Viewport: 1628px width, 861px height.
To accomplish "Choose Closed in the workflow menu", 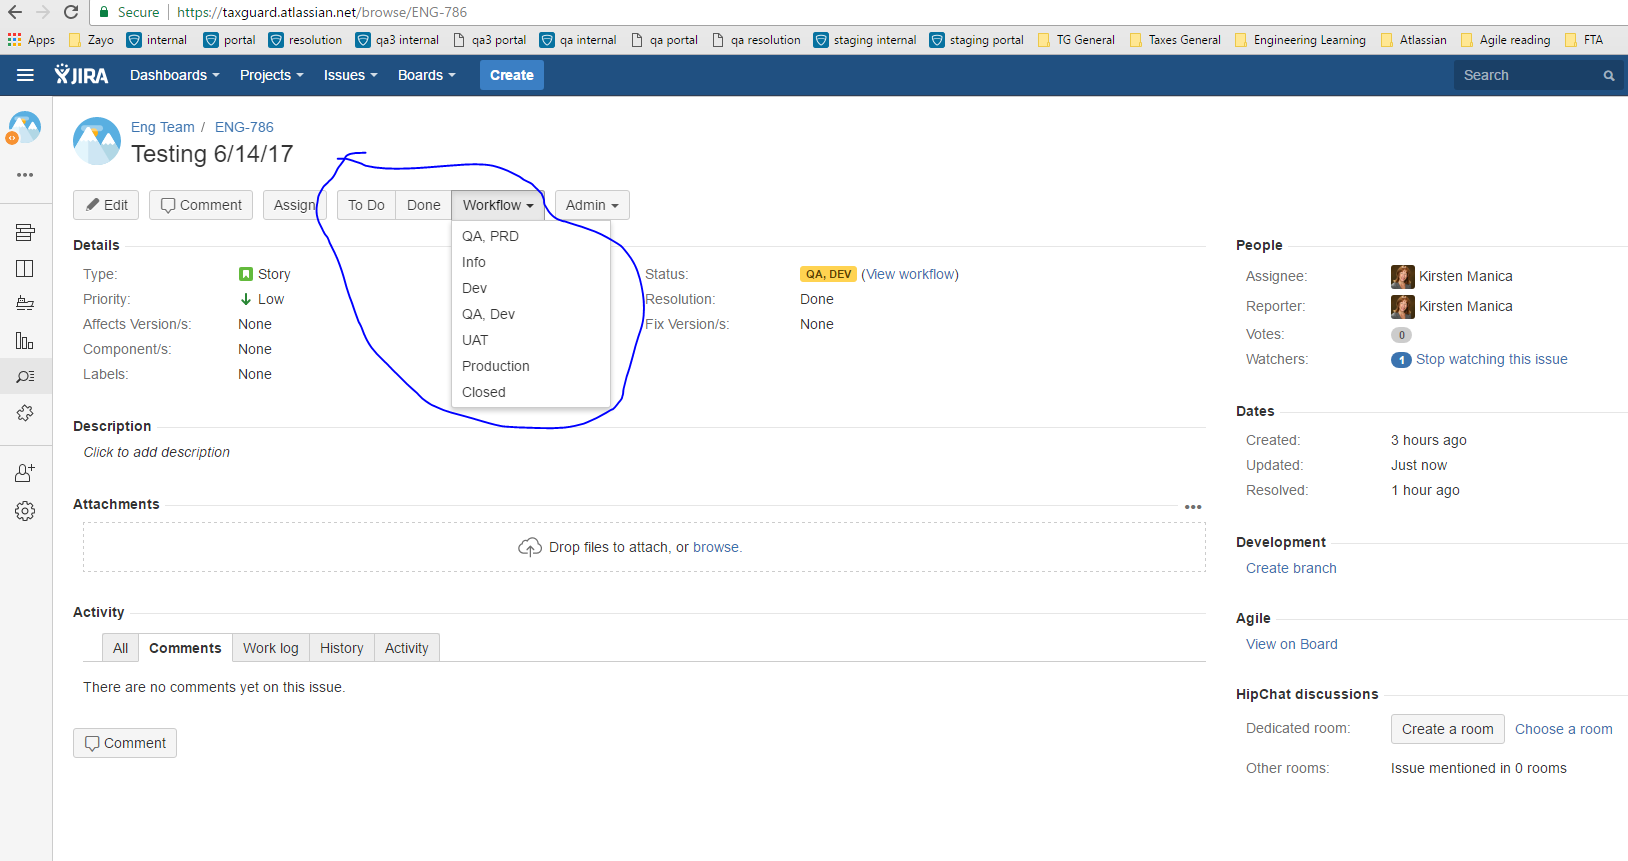I will coord(531,392).
